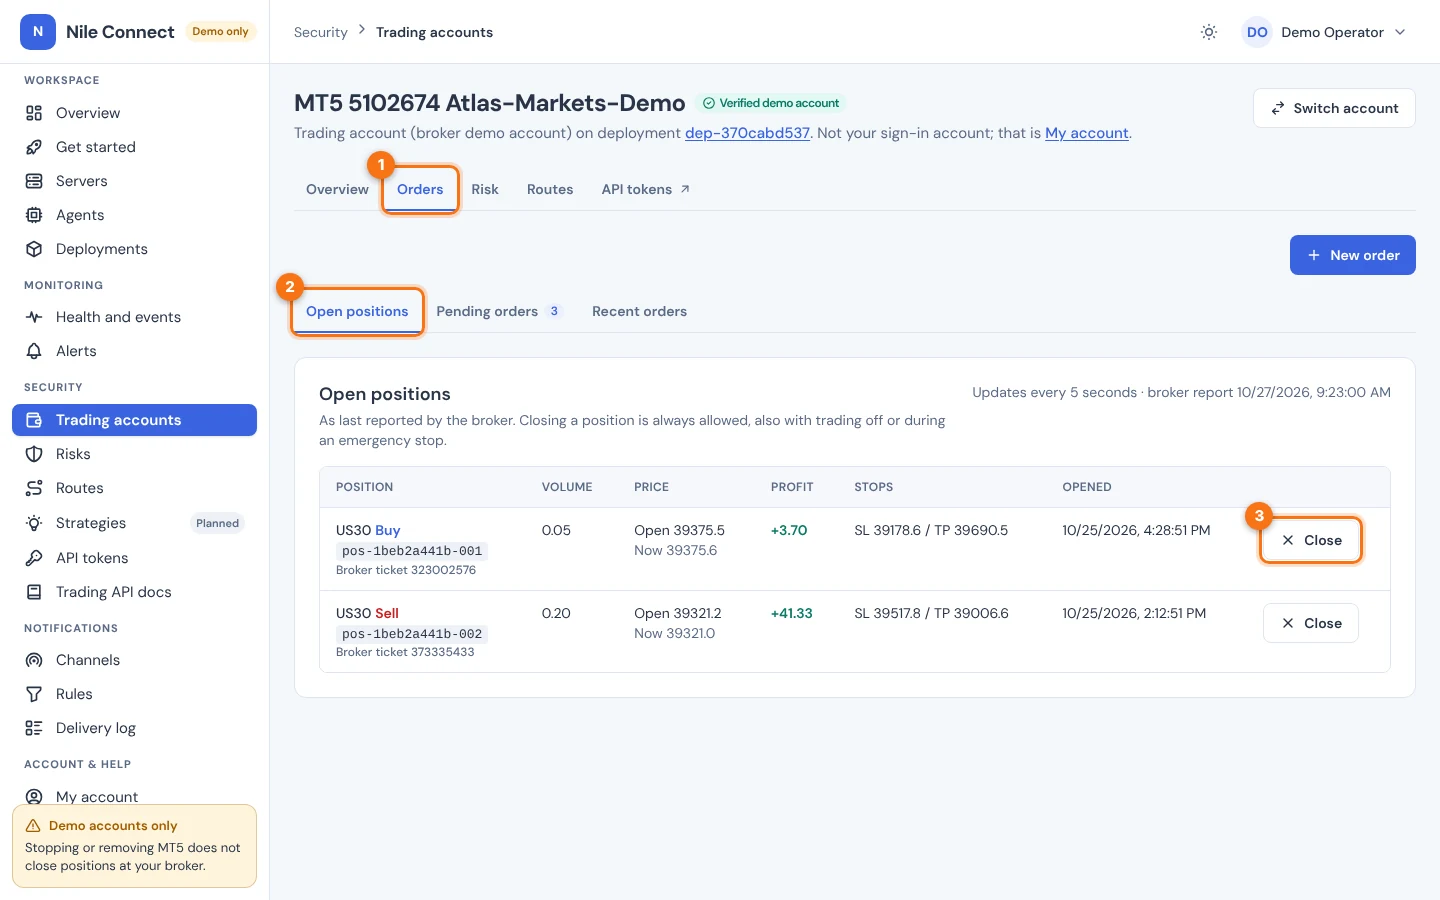View the Recent orders tab
Image resolution: width=1440 pixels, height=900 pixels.
tap(639, 311)
